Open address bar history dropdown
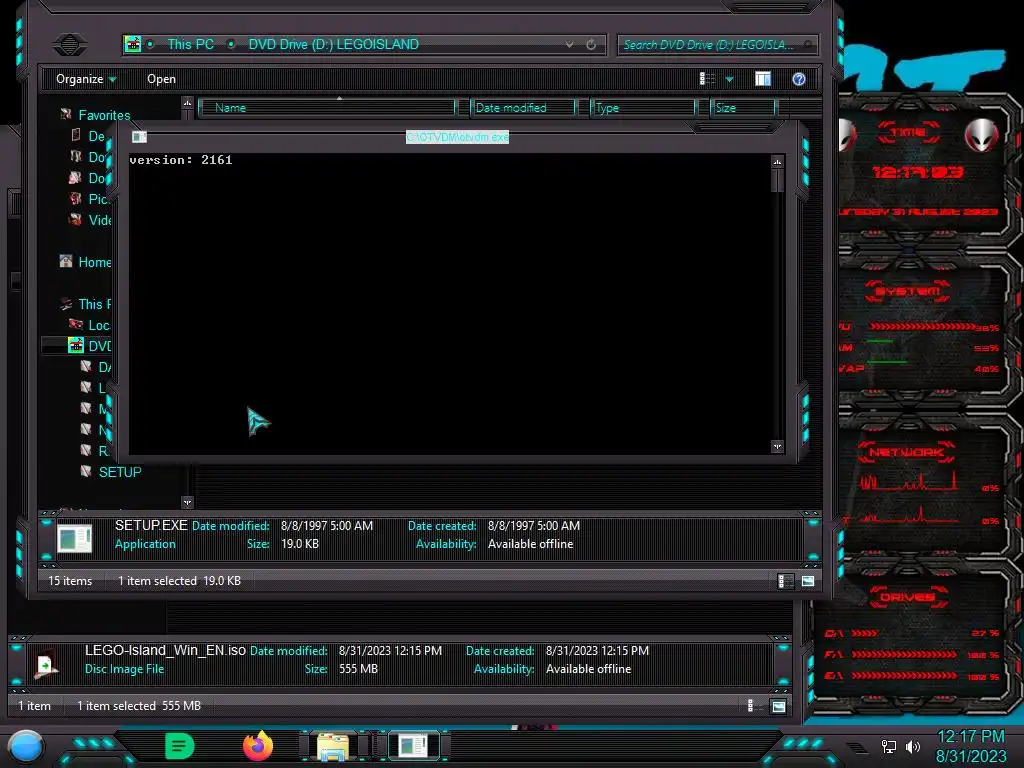Screen dimensions: 1024x768 click(x=569, y=44)
